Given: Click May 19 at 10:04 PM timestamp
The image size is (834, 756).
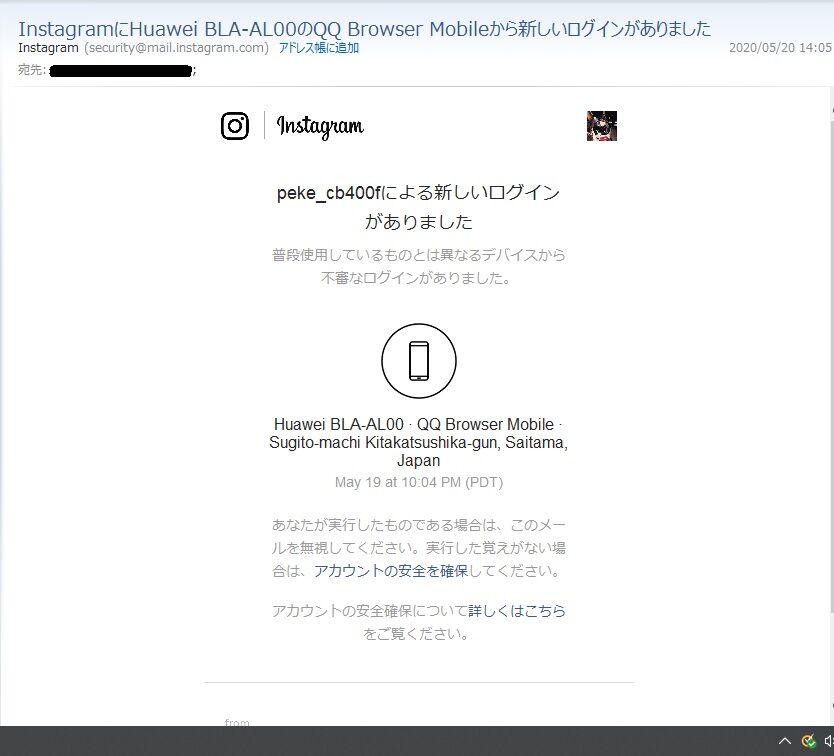Looking at the screenshot, I should point(419,483).
